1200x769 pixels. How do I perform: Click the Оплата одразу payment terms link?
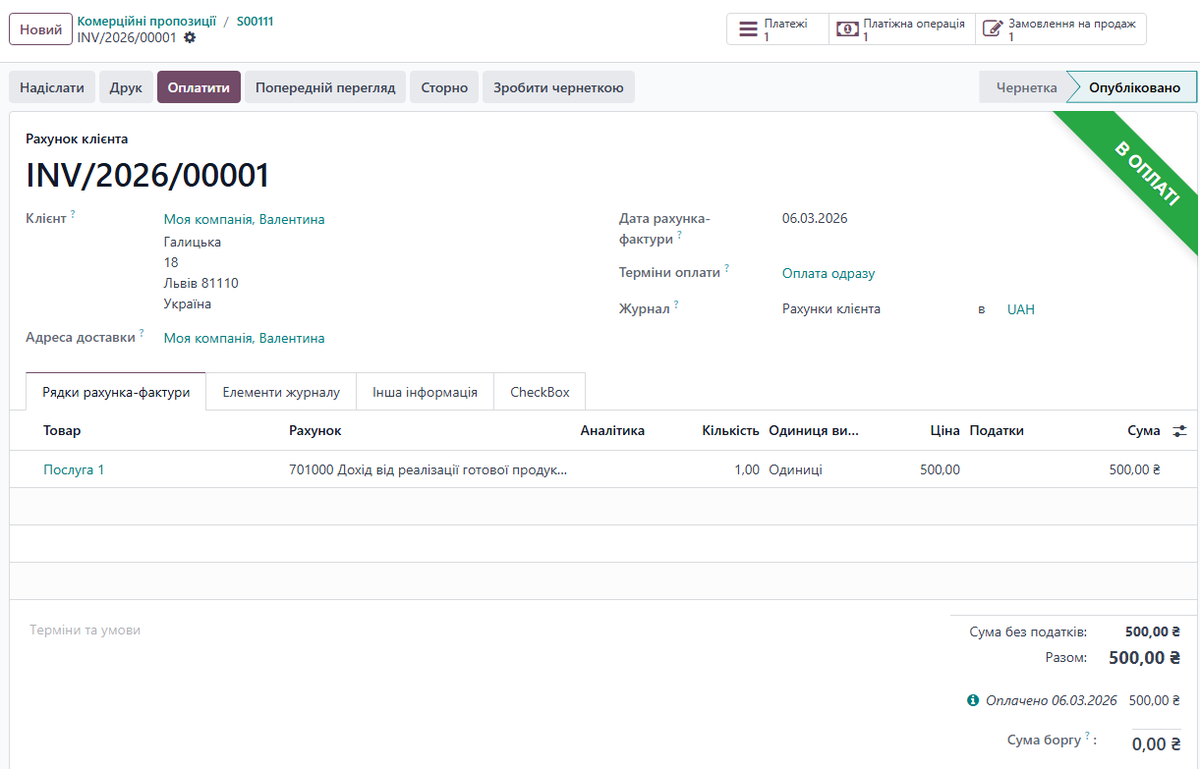click(828, 273)
